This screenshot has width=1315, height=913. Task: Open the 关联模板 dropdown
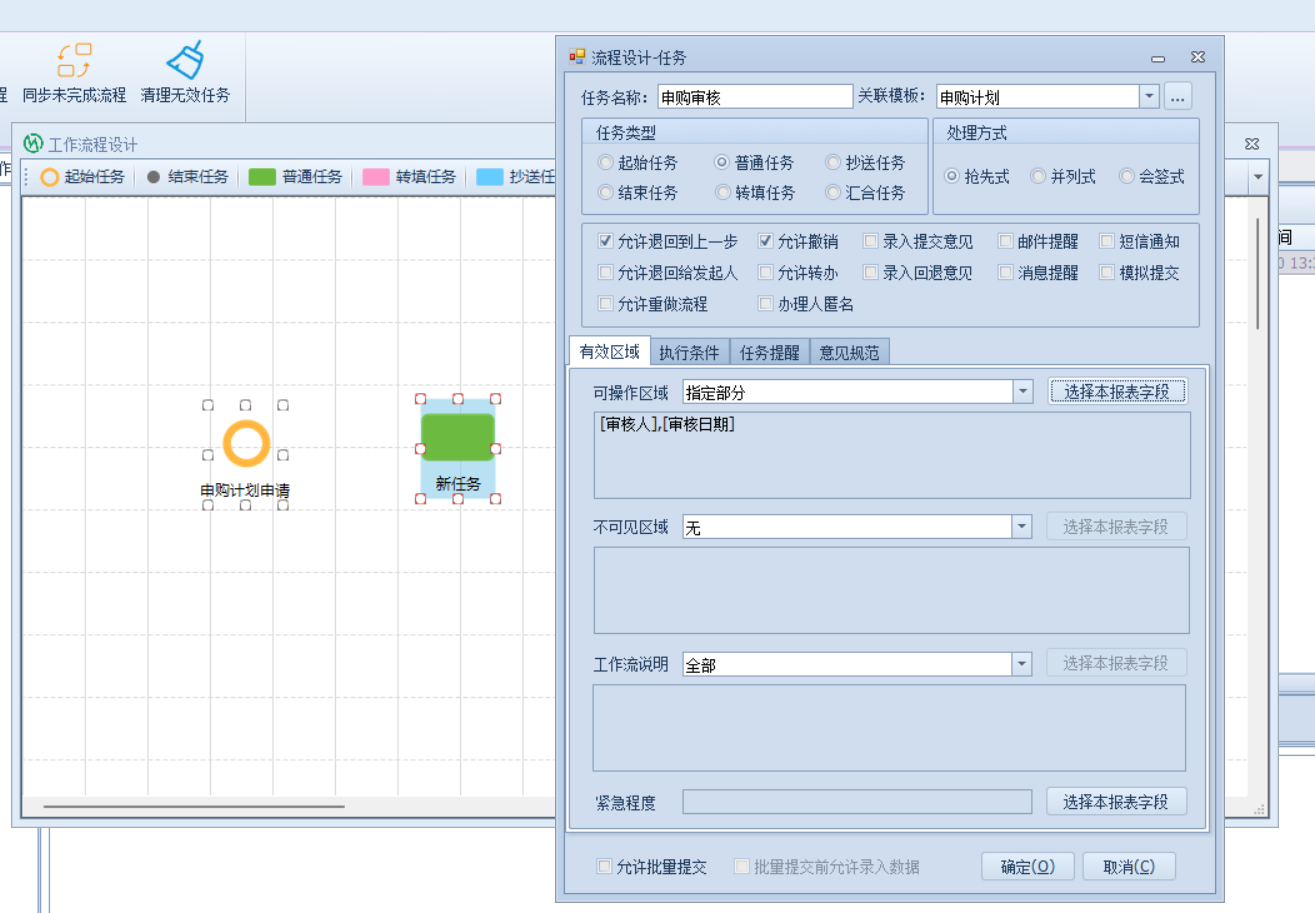(1149, 97)
